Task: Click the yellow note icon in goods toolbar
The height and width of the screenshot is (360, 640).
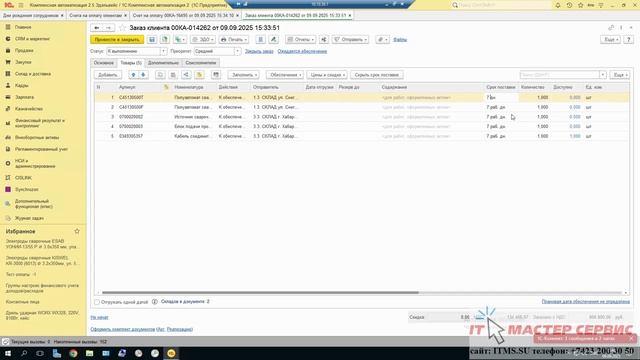Action: tap(199, 75)
